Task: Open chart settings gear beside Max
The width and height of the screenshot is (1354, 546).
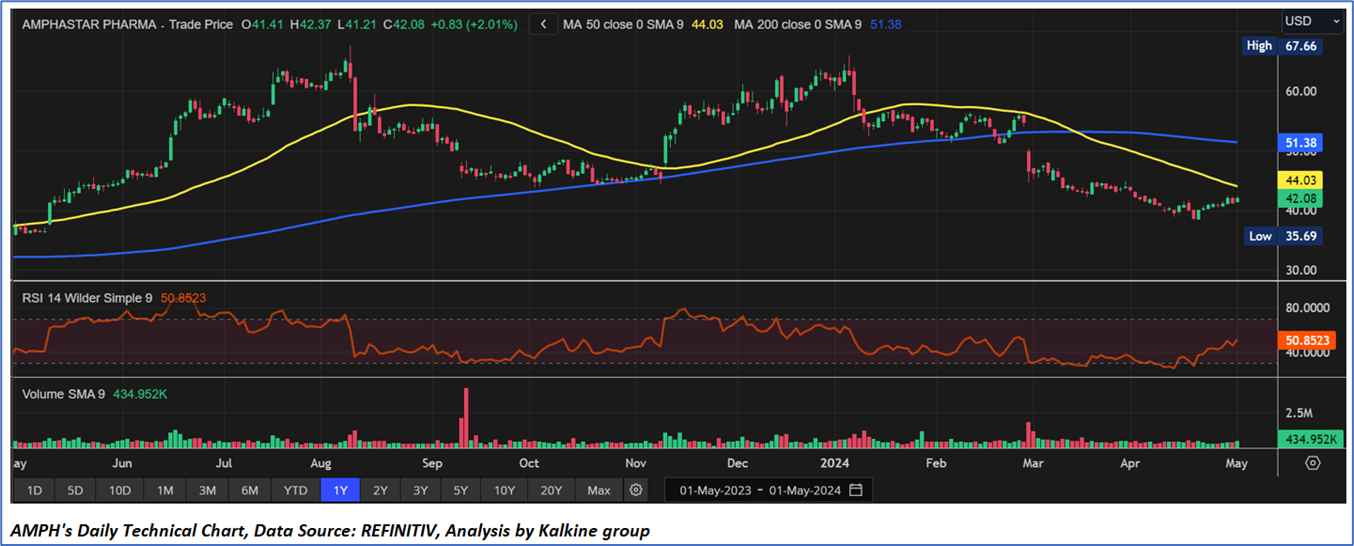Action: pos(635,490)
